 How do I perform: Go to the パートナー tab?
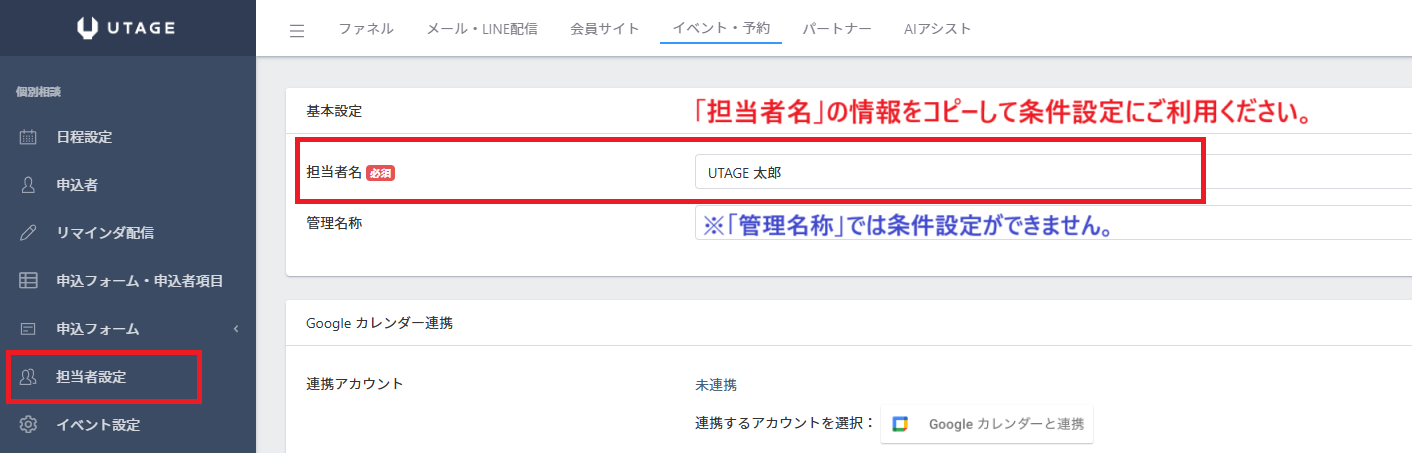click(836, 29)
